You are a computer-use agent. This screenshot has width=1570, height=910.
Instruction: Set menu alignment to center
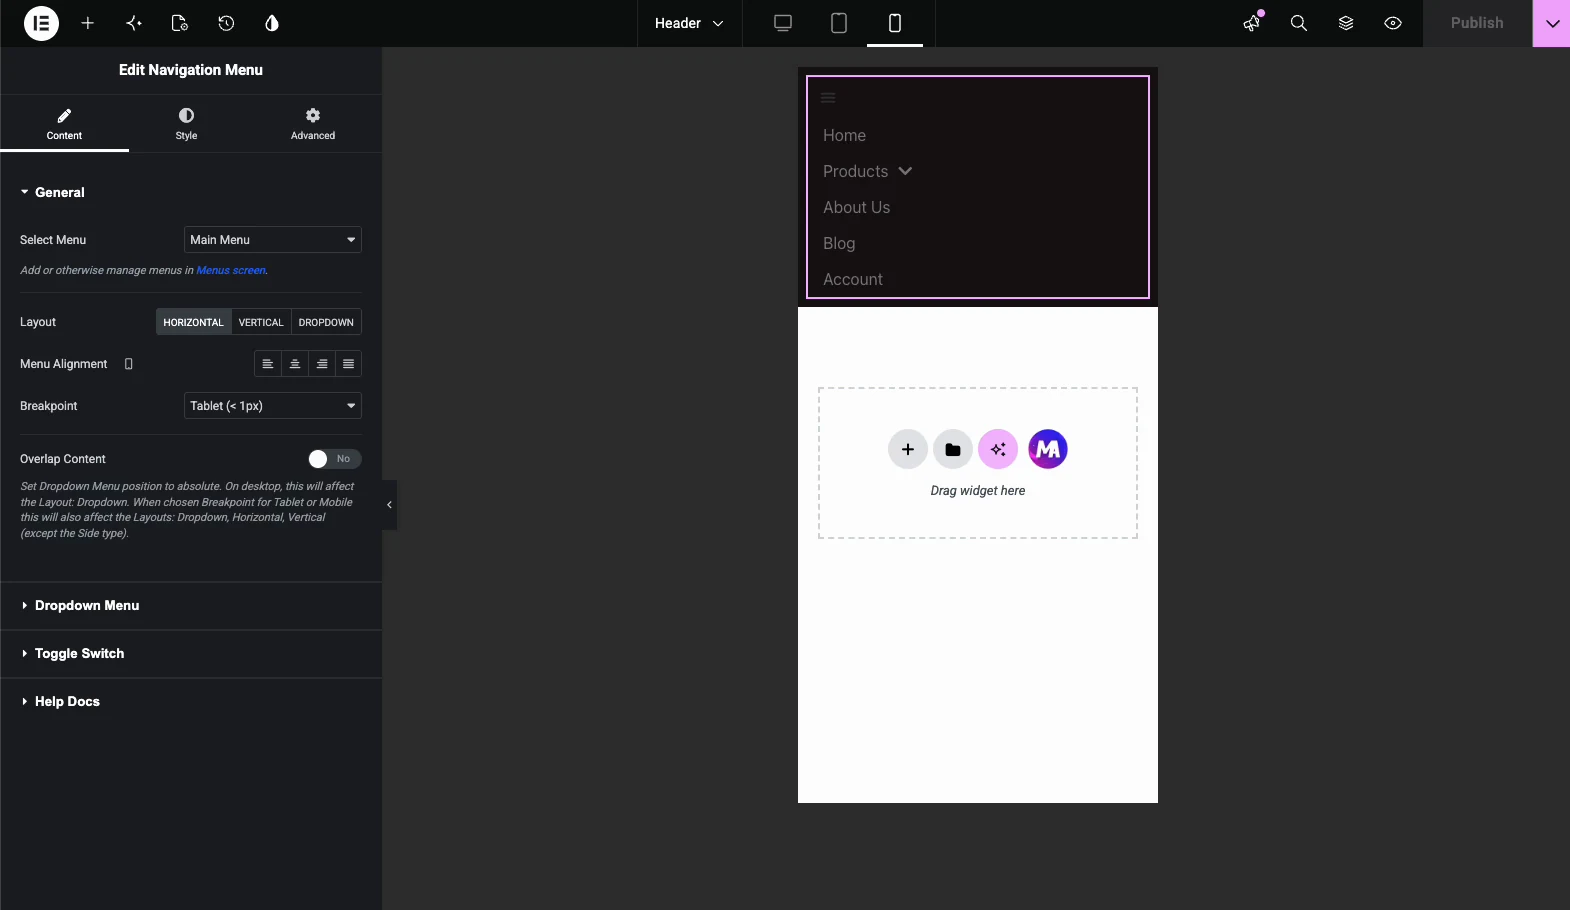click(295, 364)
